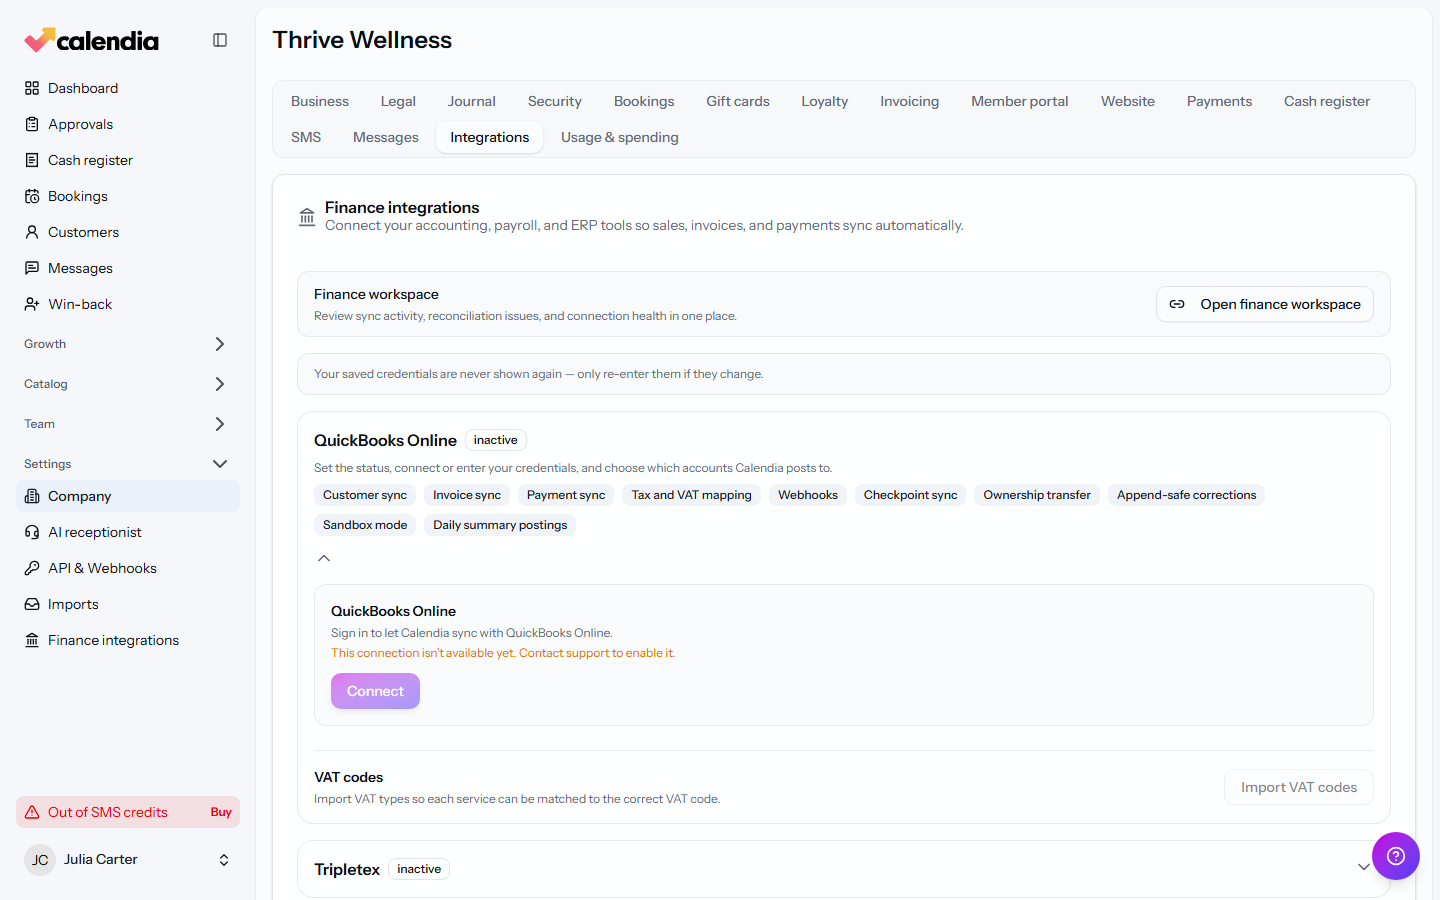Image resolution: width=1440 pixels, height=900 pixels.
Task: Click the Sandbox mode tag
Action: pyautogui.click(x=365, y=525)
